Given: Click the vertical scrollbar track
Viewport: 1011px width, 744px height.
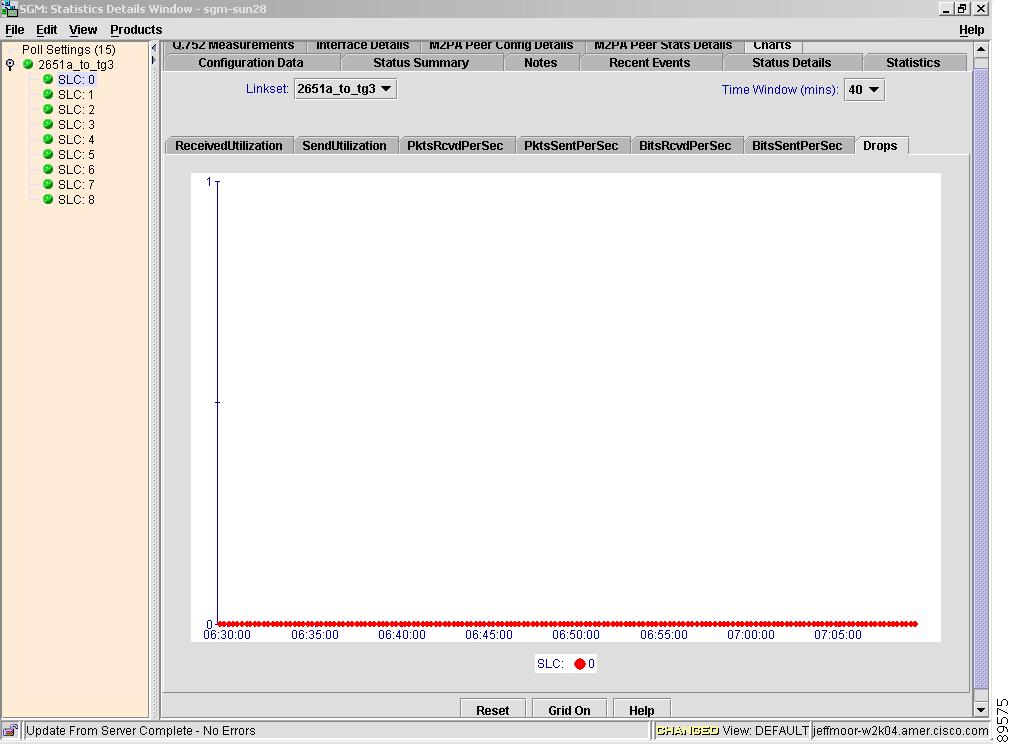Looking at the screenshot, I should pos(981,380).
